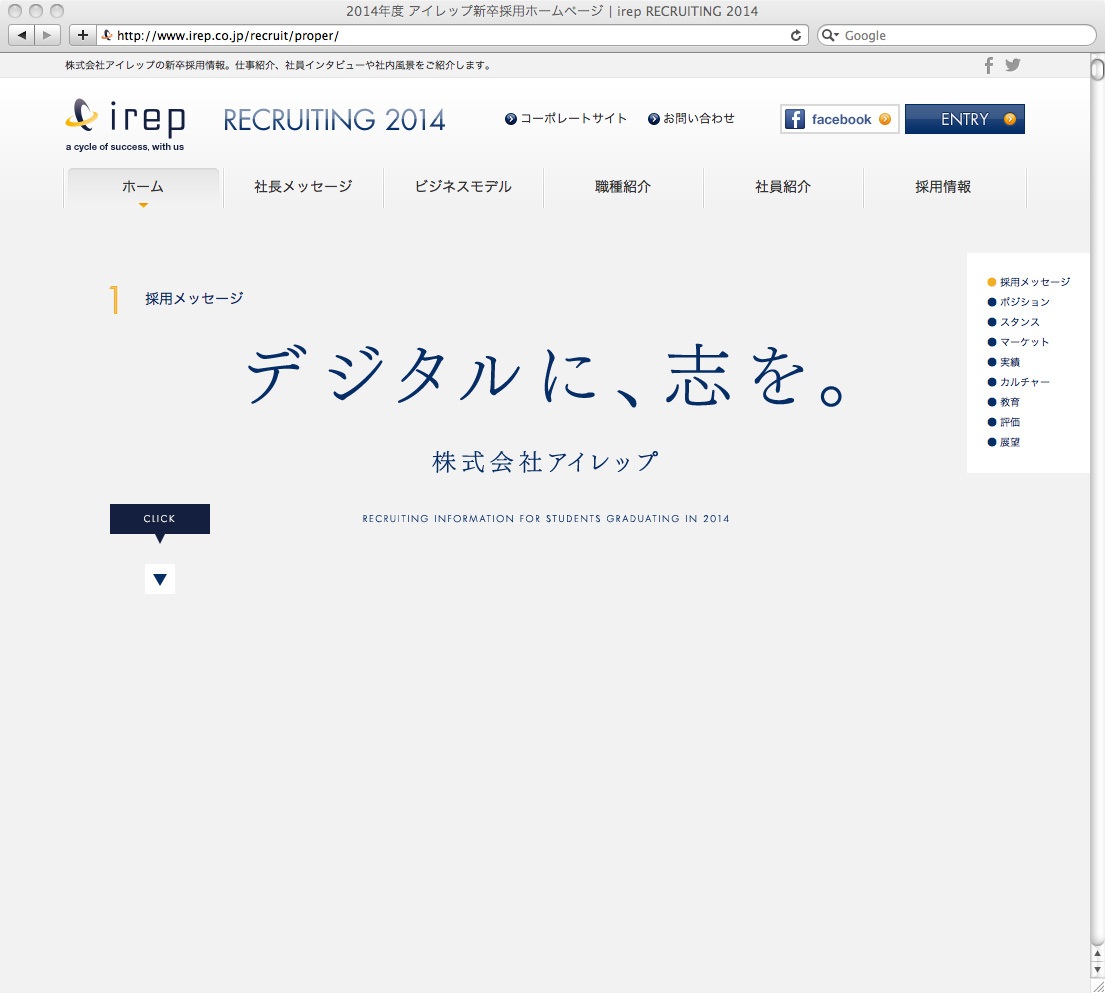This screenshot has width=1105, height=993.
Task: Click the 株式会社アイレップ company name text
Action: tap(545, 462)
